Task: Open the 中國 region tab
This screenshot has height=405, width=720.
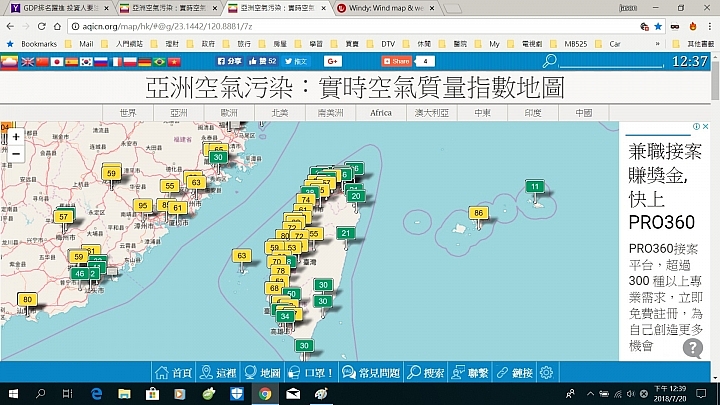Action: click(x=584, y=113)
